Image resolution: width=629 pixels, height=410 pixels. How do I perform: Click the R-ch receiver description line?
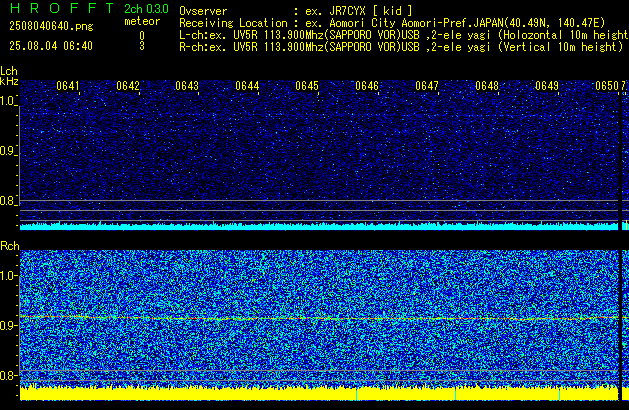tap(401, 47)
